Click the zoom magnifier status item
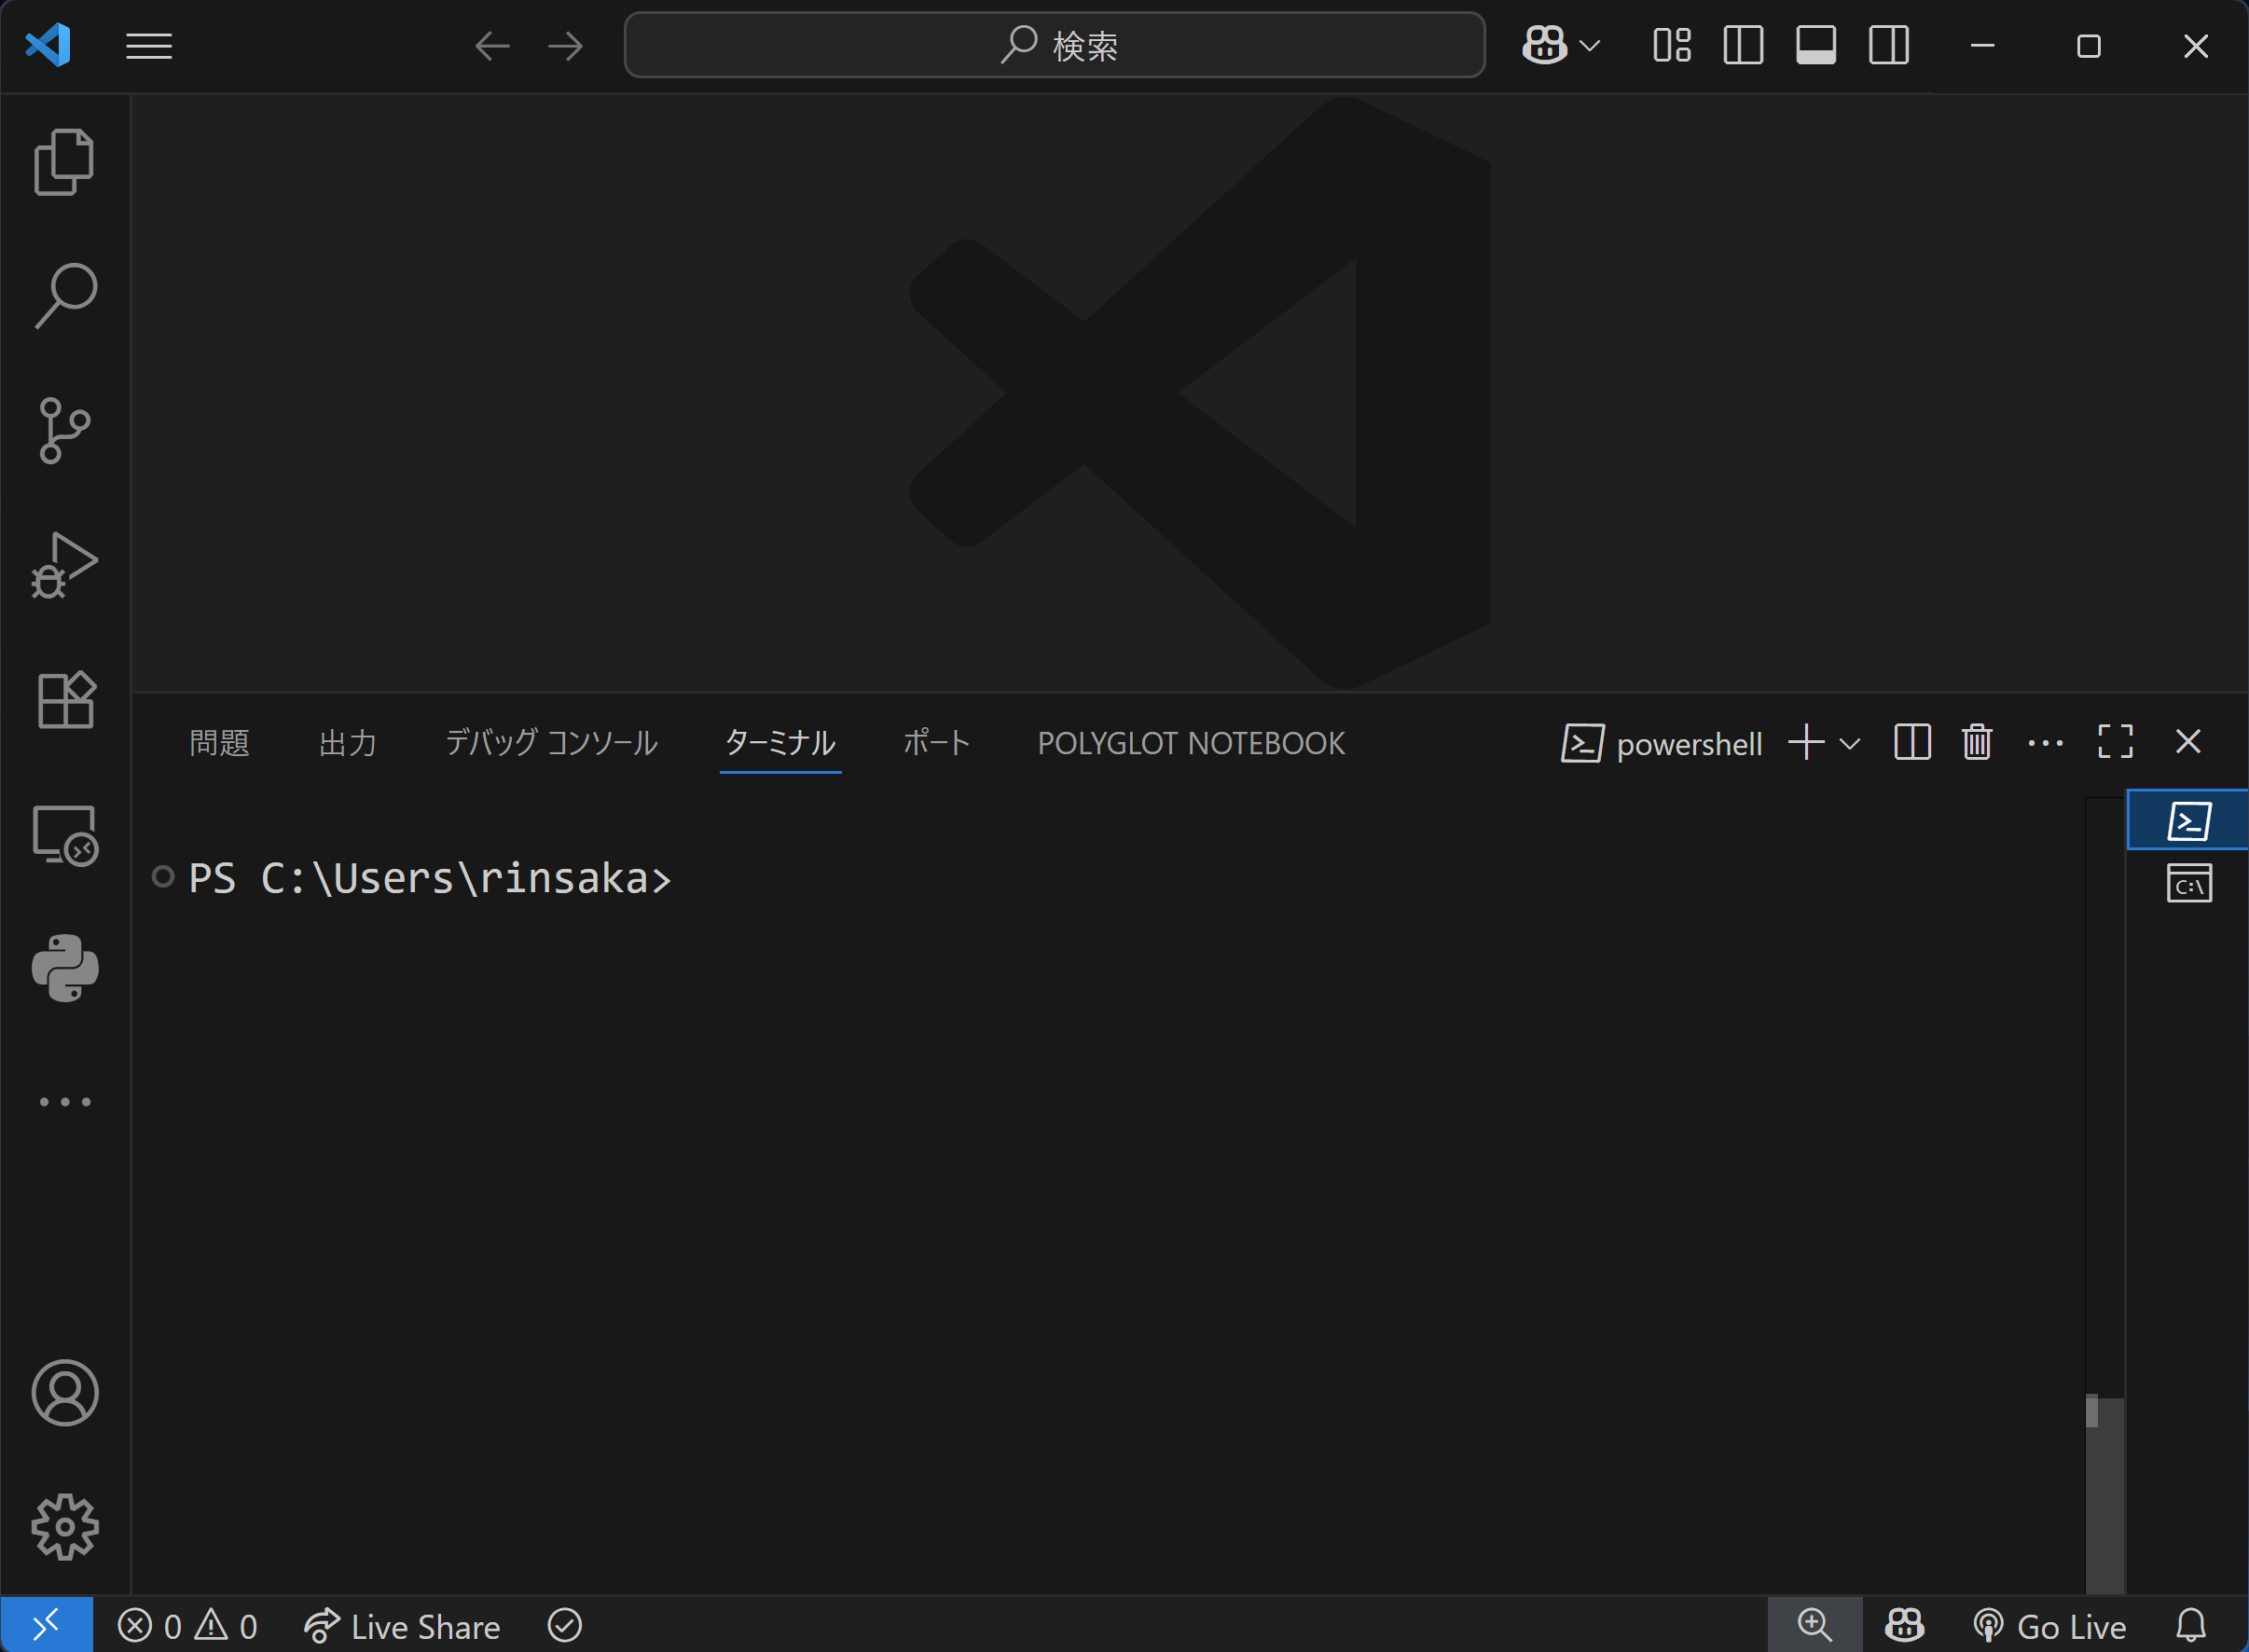The width and height of the screenshot is (2249, 1652). coord(1815,1625)
